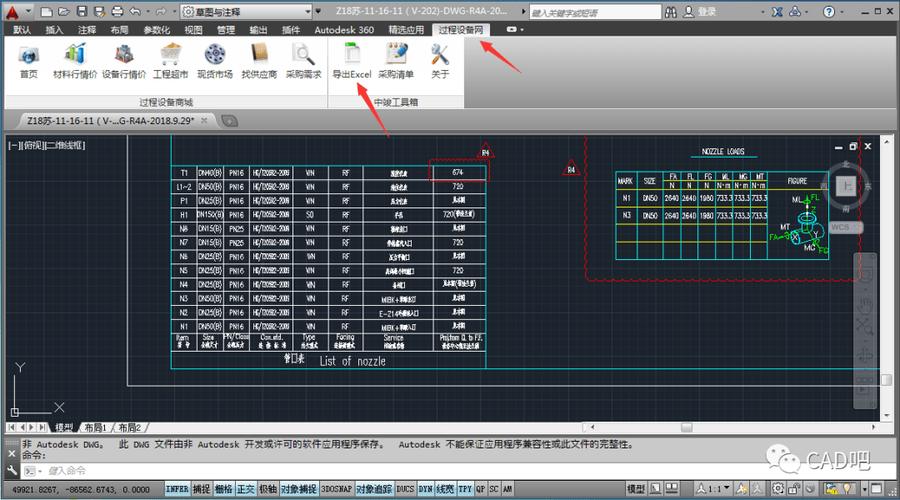Create a new drawing from quick access toolbar
This screenshot has width=900, height=500.
pos(46,11)
